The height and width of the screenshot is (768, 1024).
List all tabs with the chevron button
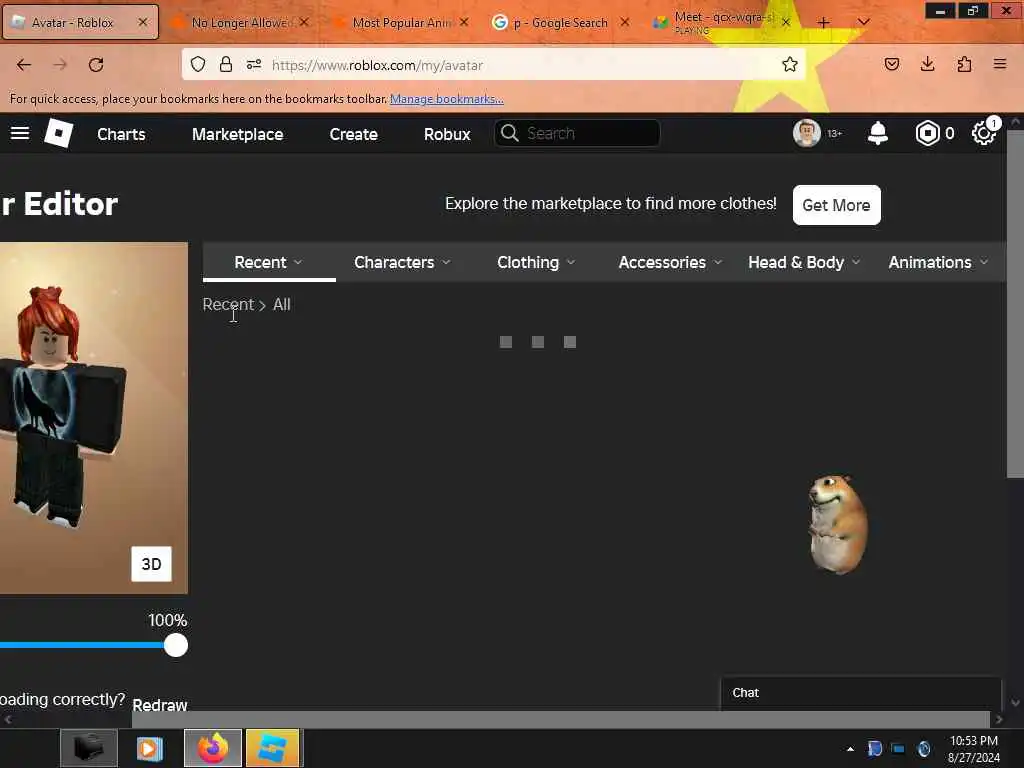pyautogui.click(x=863, y=22)
